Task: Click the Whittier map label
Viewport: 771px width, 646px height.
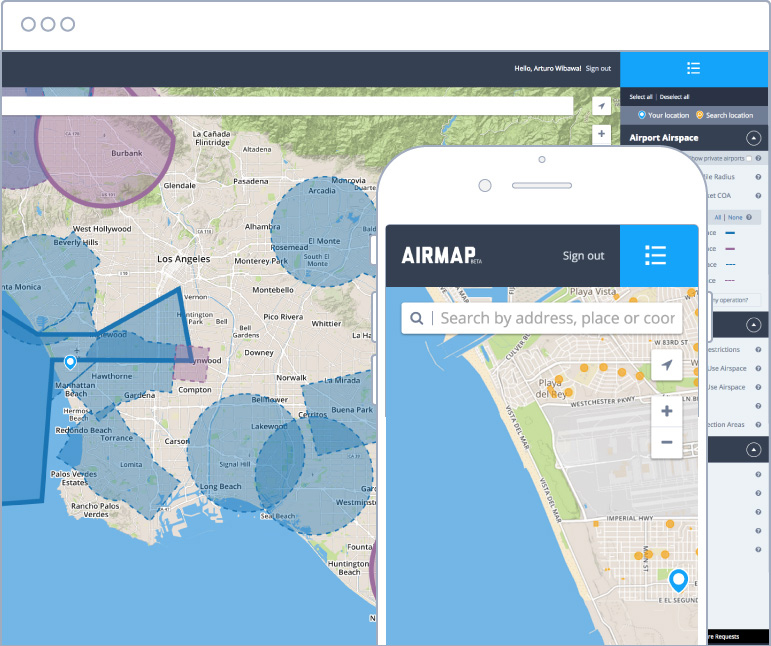Action: 326,323
